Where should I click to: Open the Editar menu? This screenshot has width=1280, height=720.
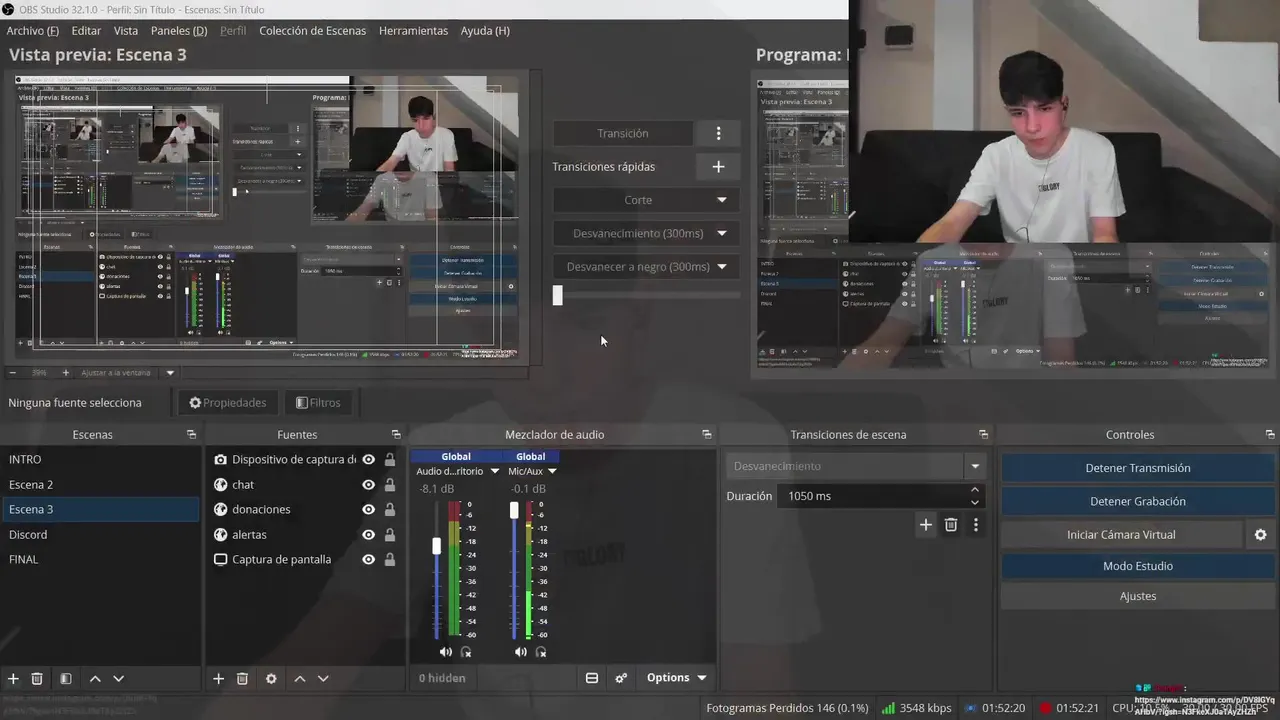point(86,31)
